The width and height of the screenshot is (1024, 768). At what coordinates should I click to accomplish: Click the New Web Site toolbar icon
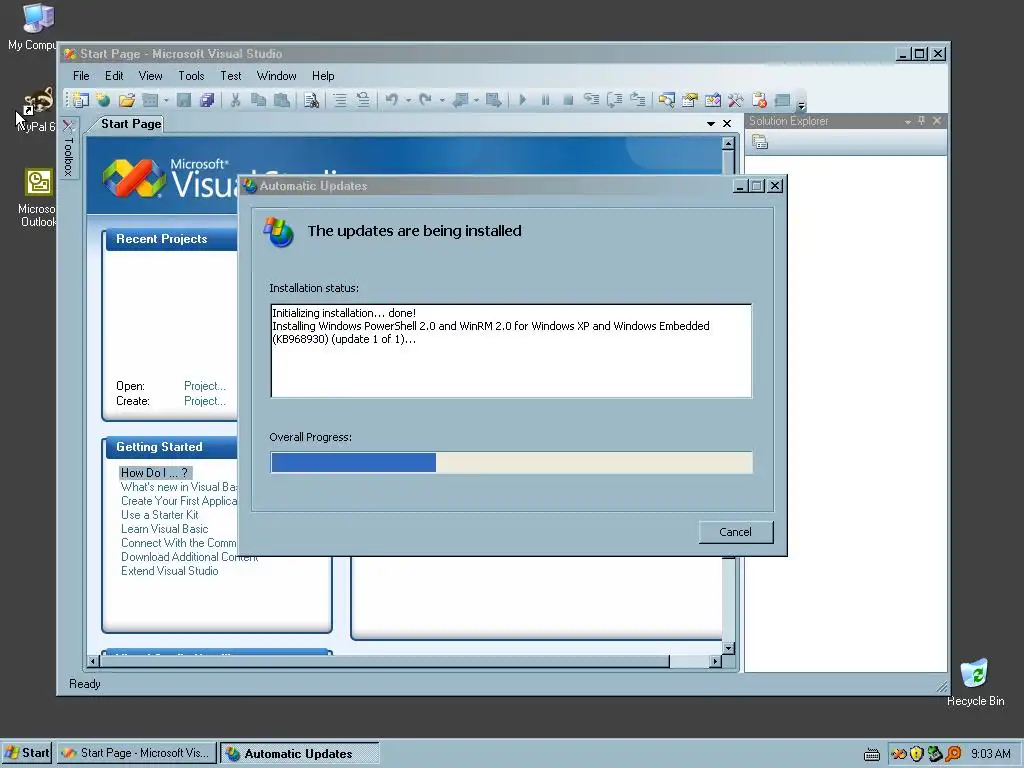(103, 100)
